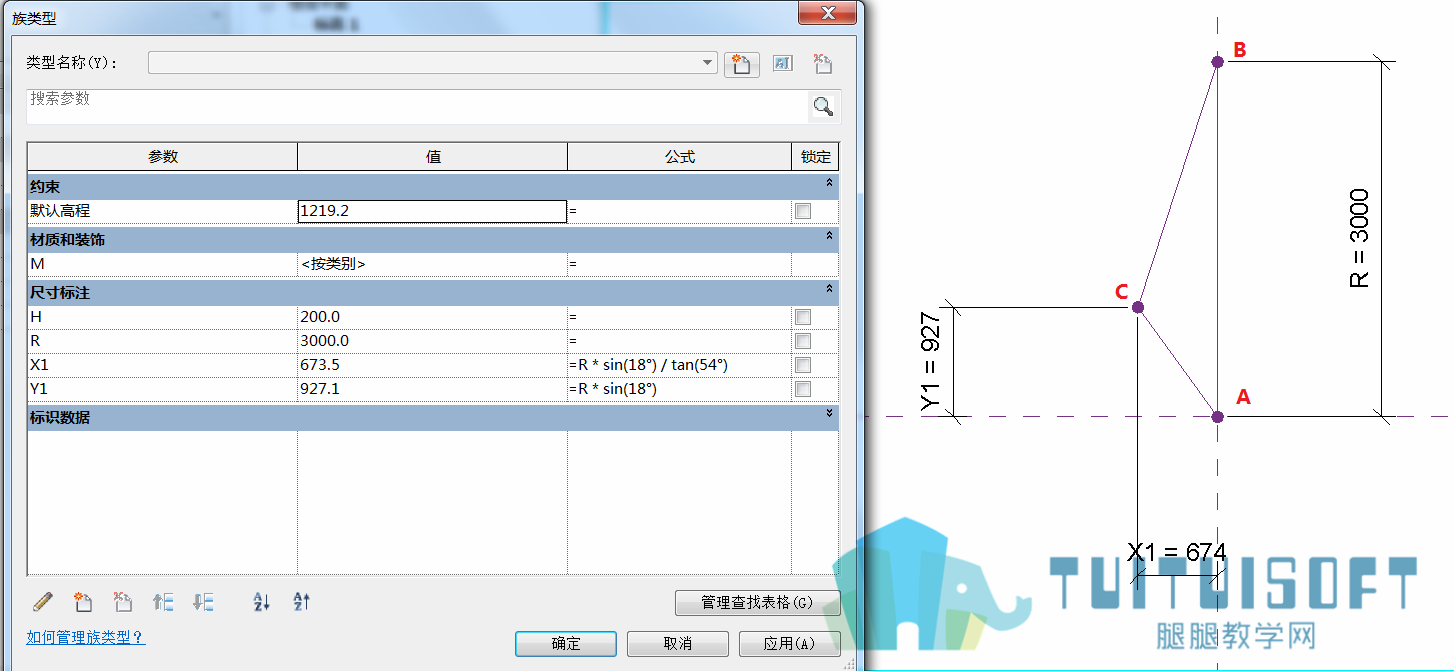Toggle the lock checkbox for R

802,341
